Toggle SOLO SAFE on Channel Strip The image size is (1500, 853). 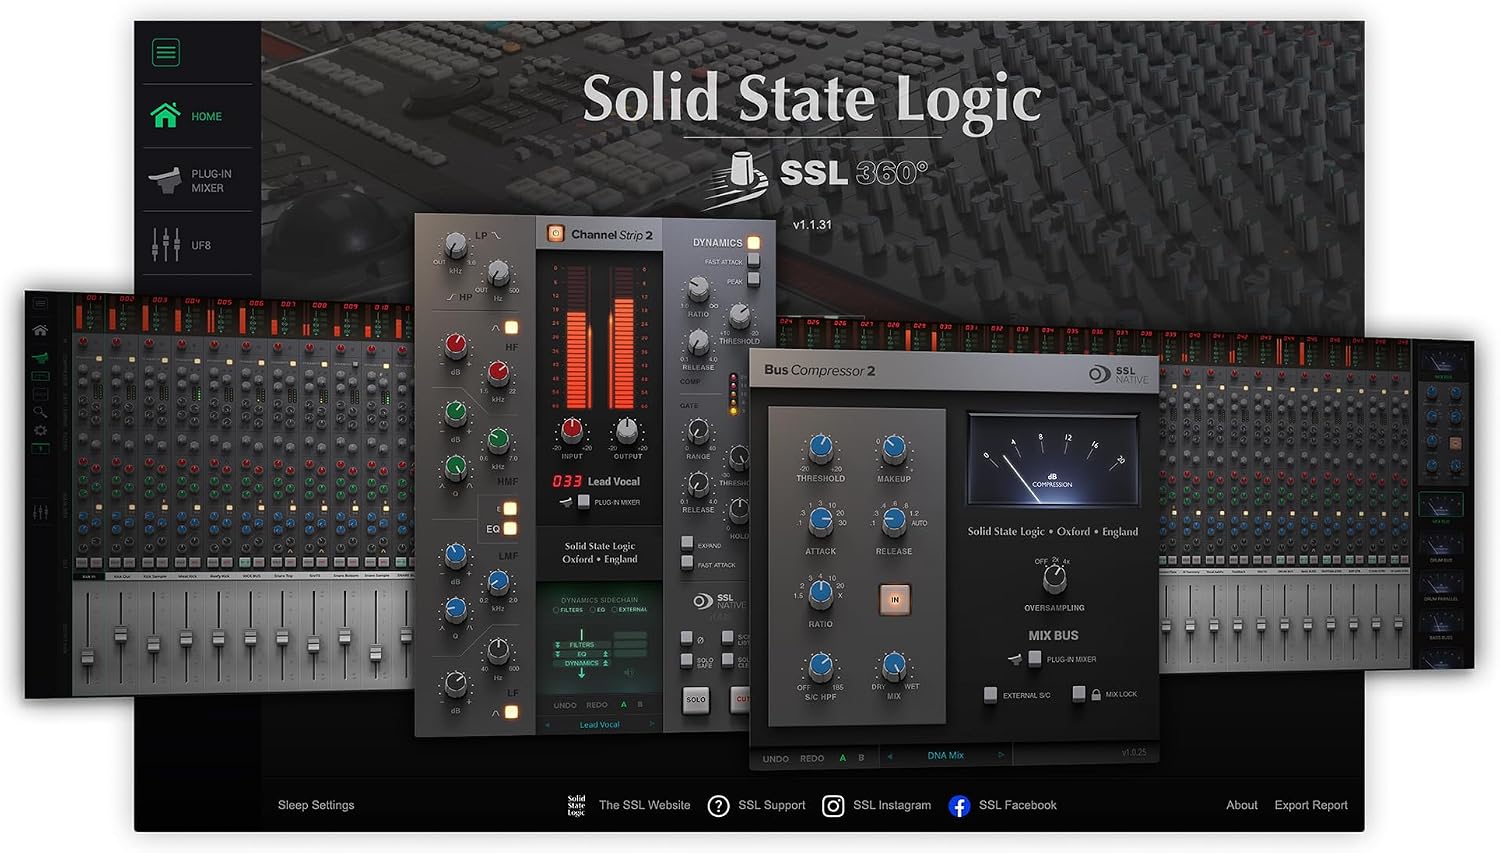click(x=687, y=660)
